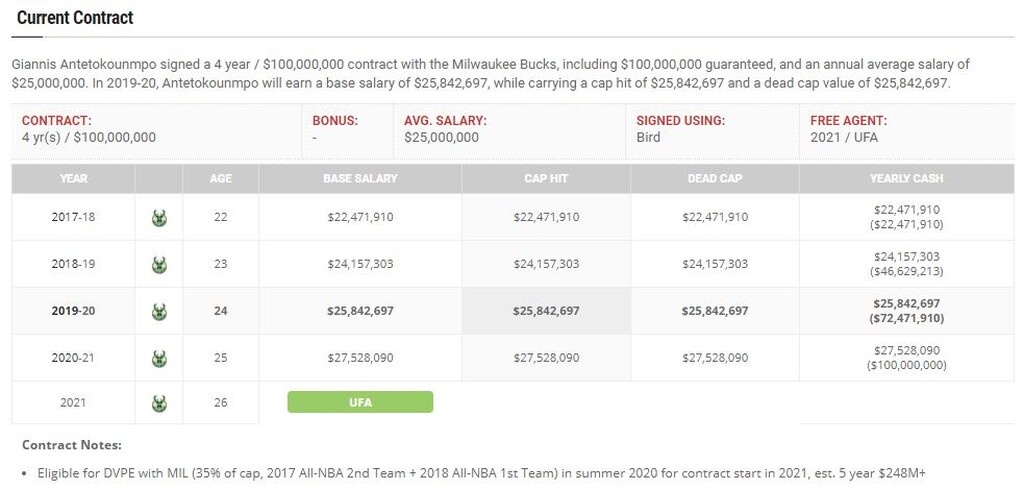Click the YEAR column header
Viewport: 1024px width, 490px height.
click(x=73, y=179)
